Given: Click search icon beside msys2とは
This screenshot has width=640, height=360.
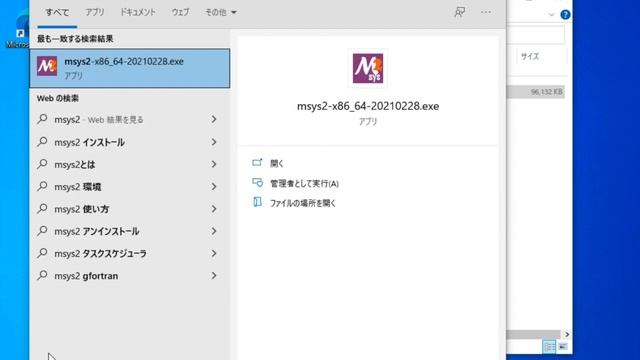Looking at the screenshot, I should pyautogui.click(x=42, y=164).
